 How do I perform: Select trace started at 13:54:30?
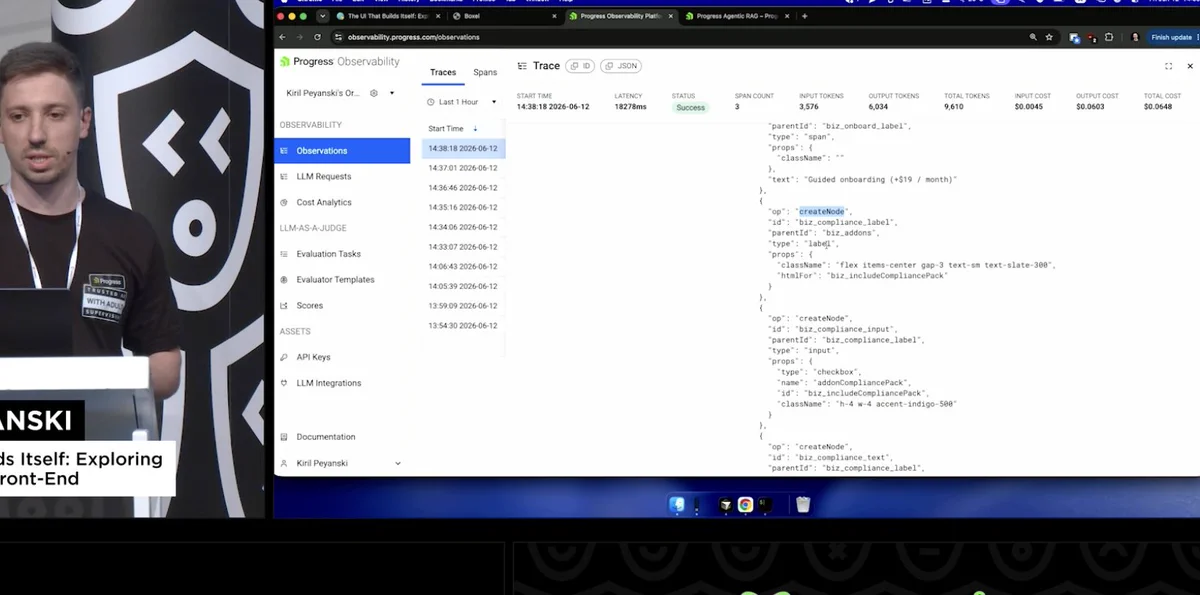463,325
